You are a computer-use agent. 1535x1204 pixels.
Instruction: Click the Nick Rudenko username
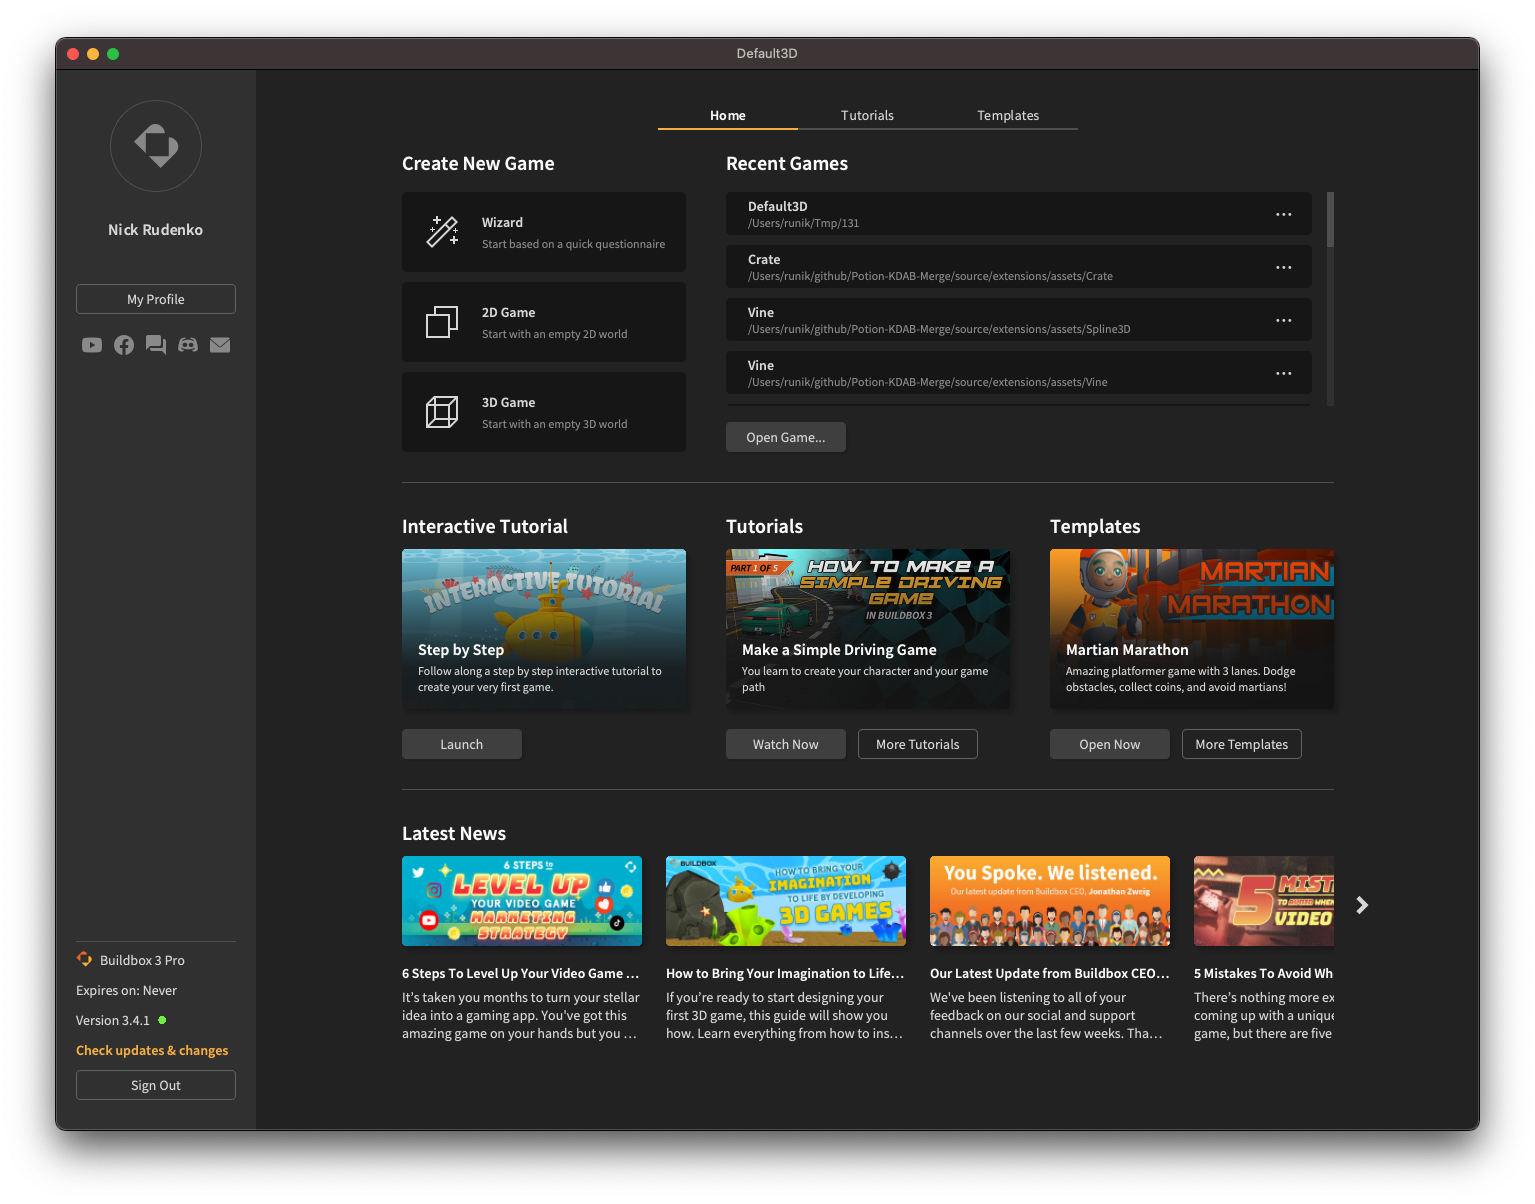(156, 230)
